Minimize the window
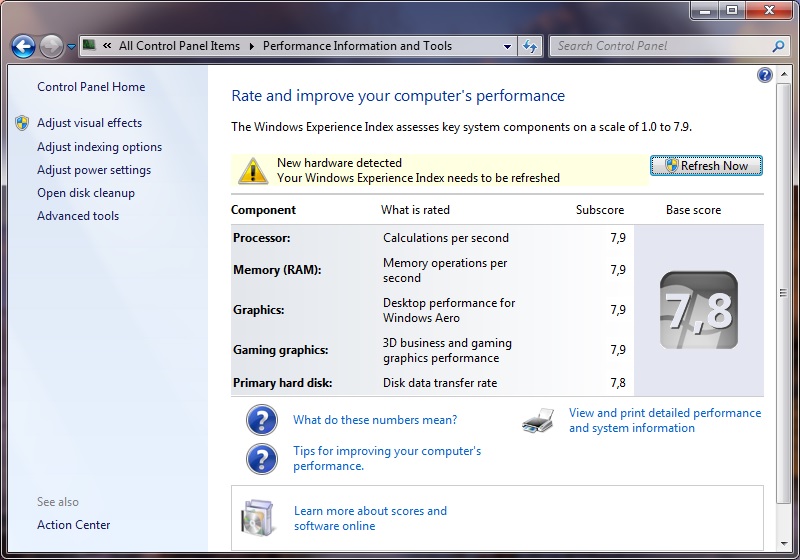 pos(705,11)
